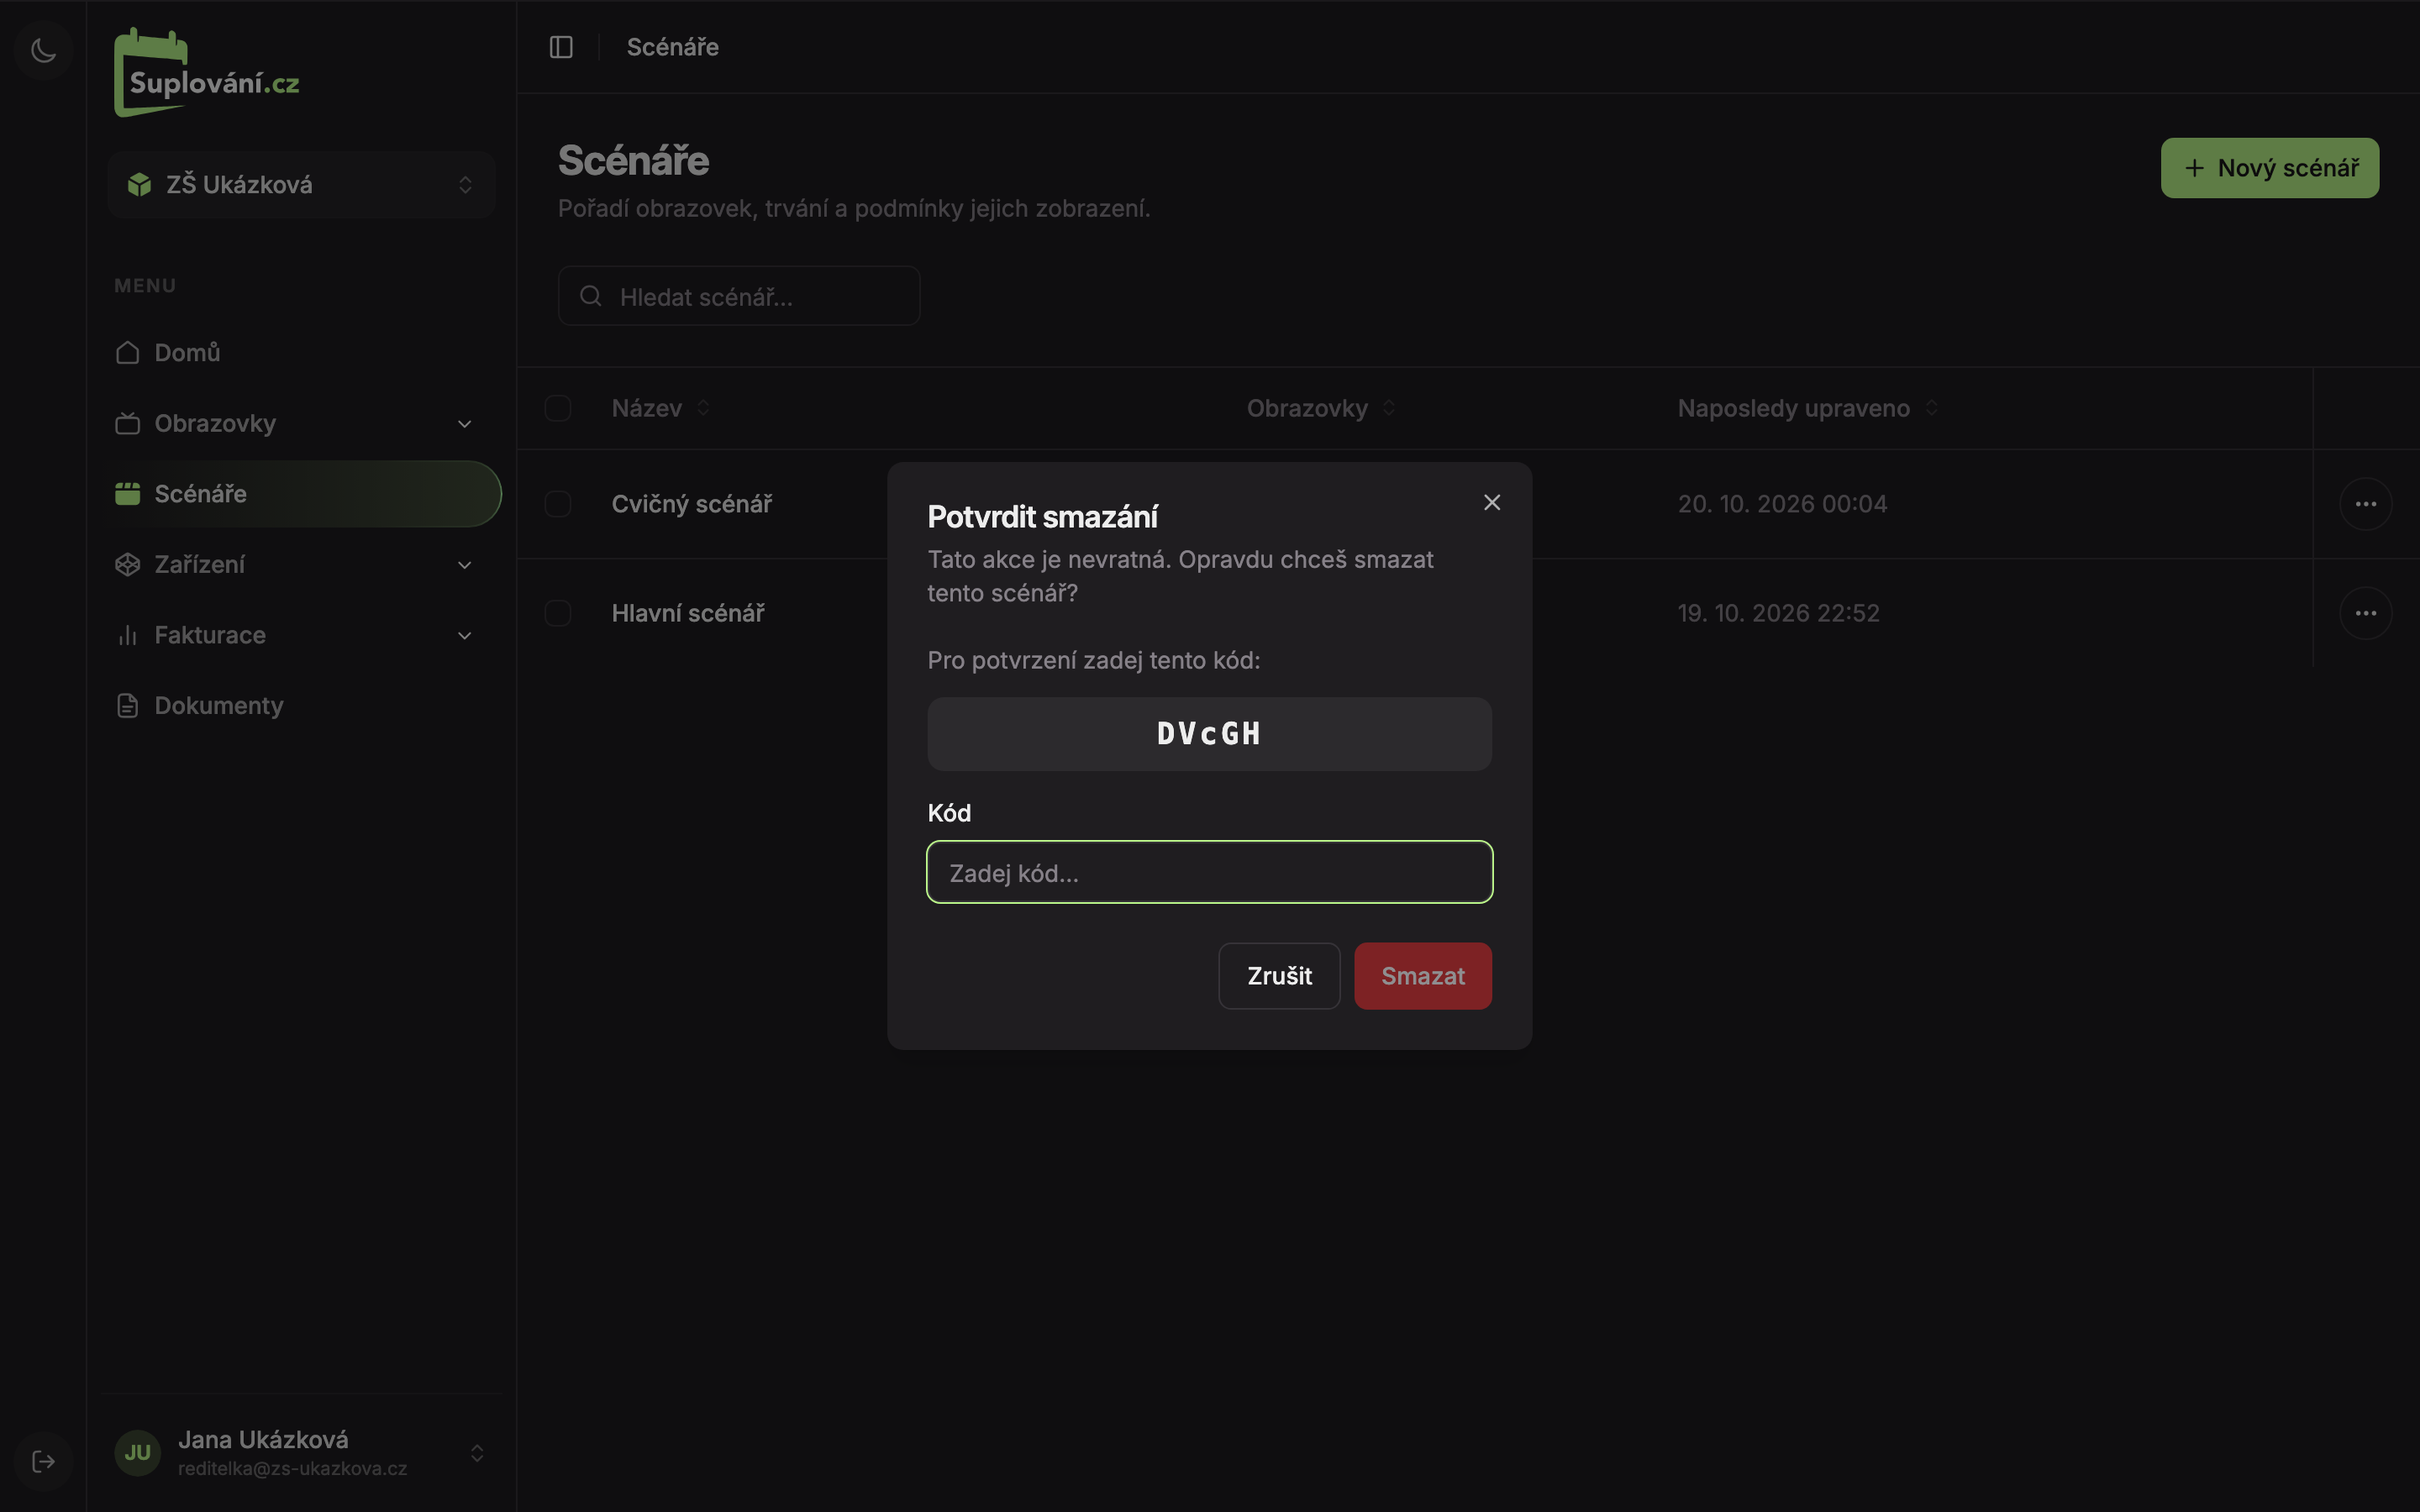Select all rows checkbox in header
2420x1512 pixels.
point(558,408)
